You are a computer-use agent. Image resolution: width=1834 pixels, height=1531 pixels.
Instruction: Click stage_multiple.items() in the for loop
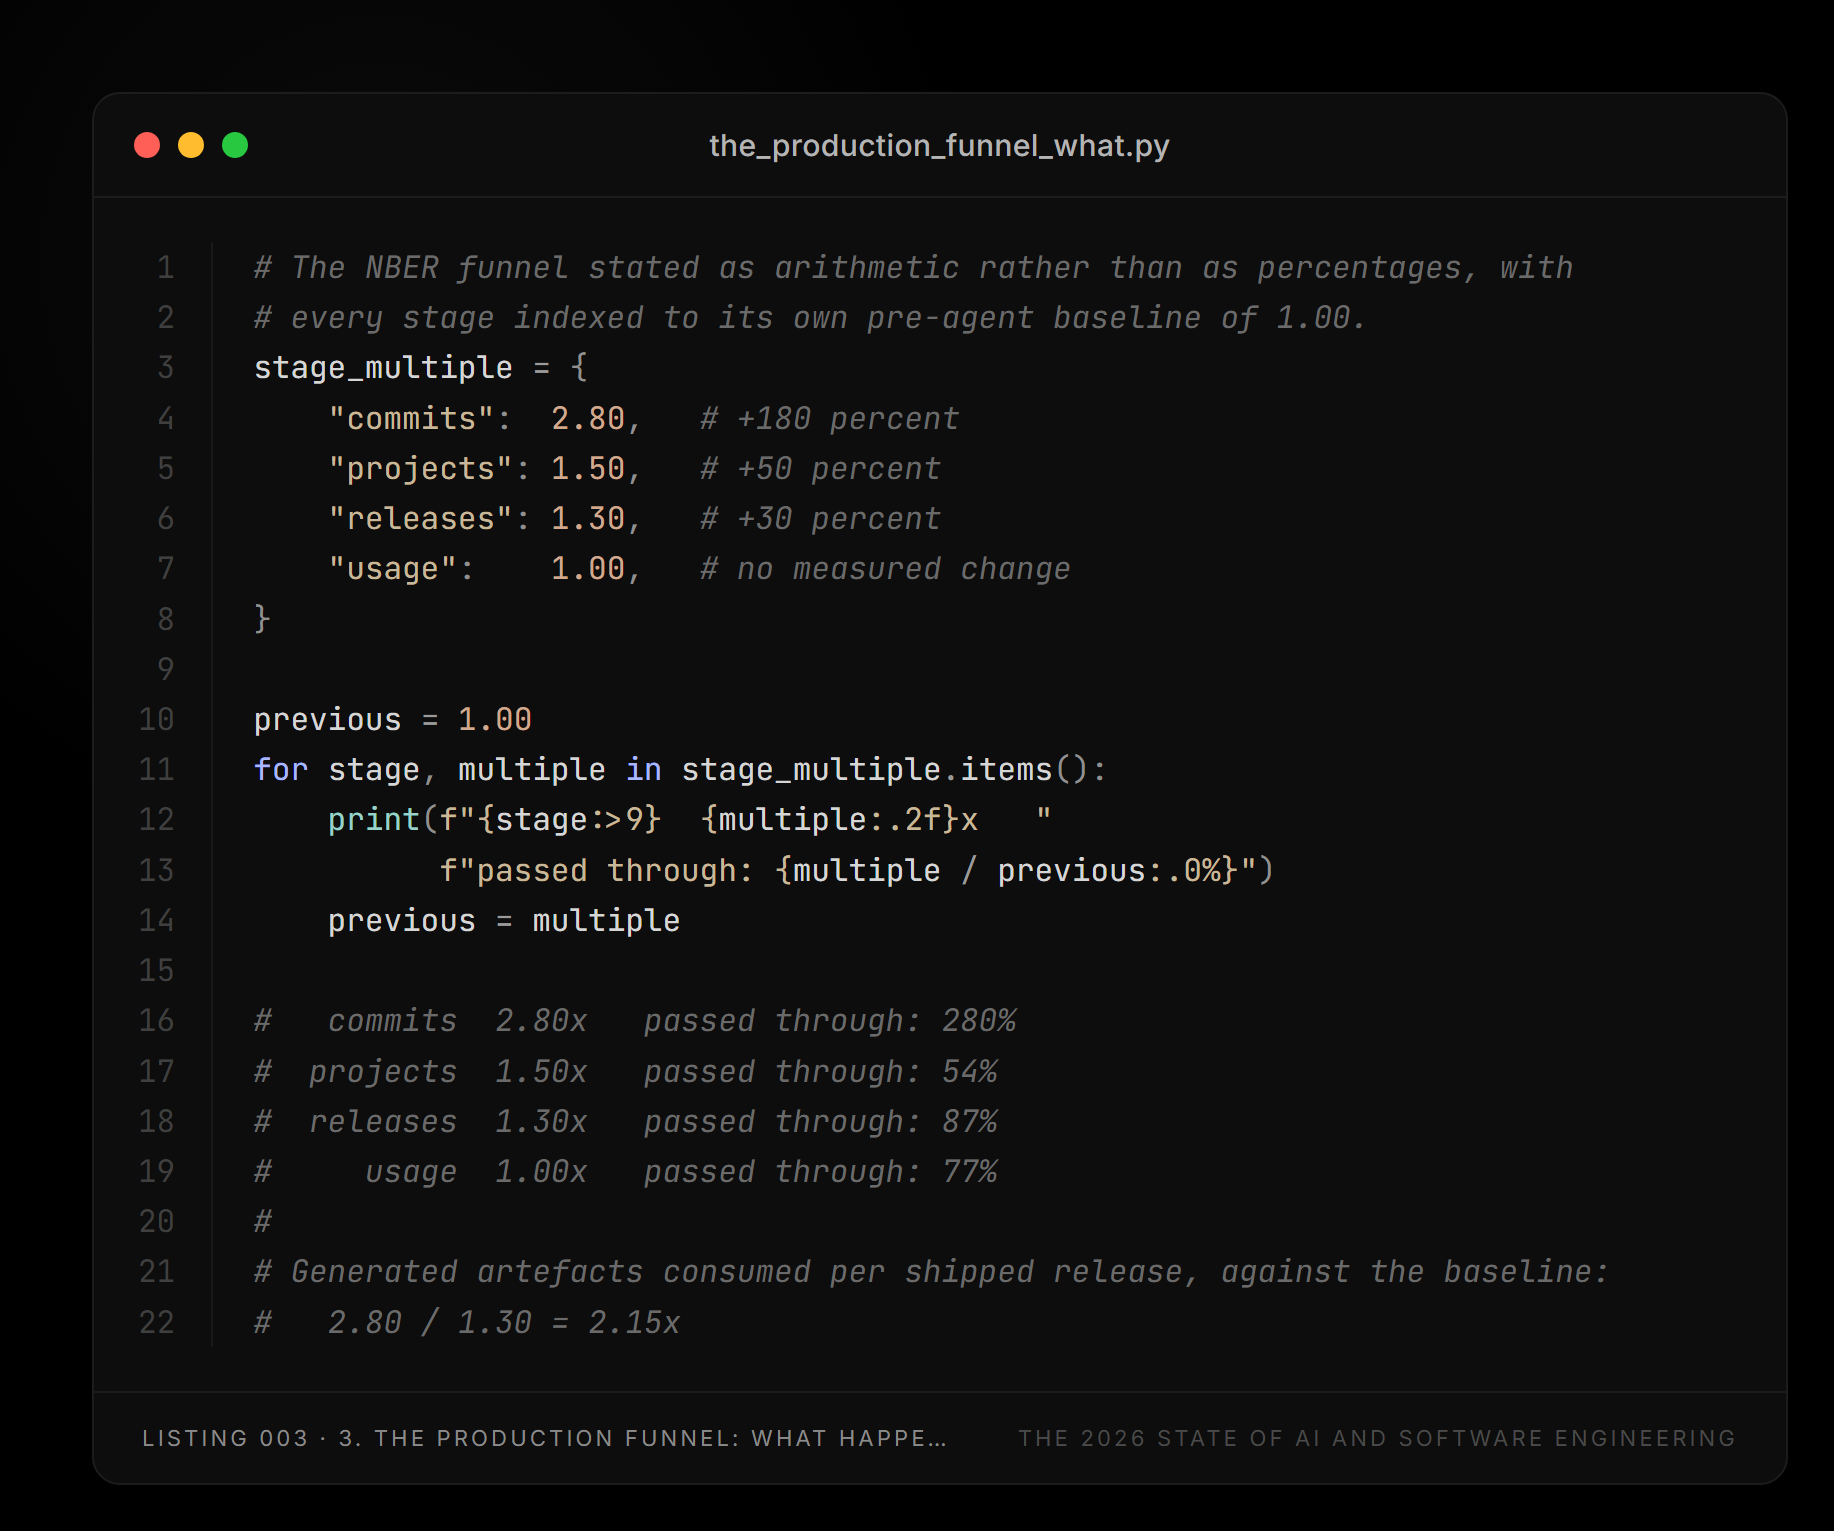click(x=884, y=769)
